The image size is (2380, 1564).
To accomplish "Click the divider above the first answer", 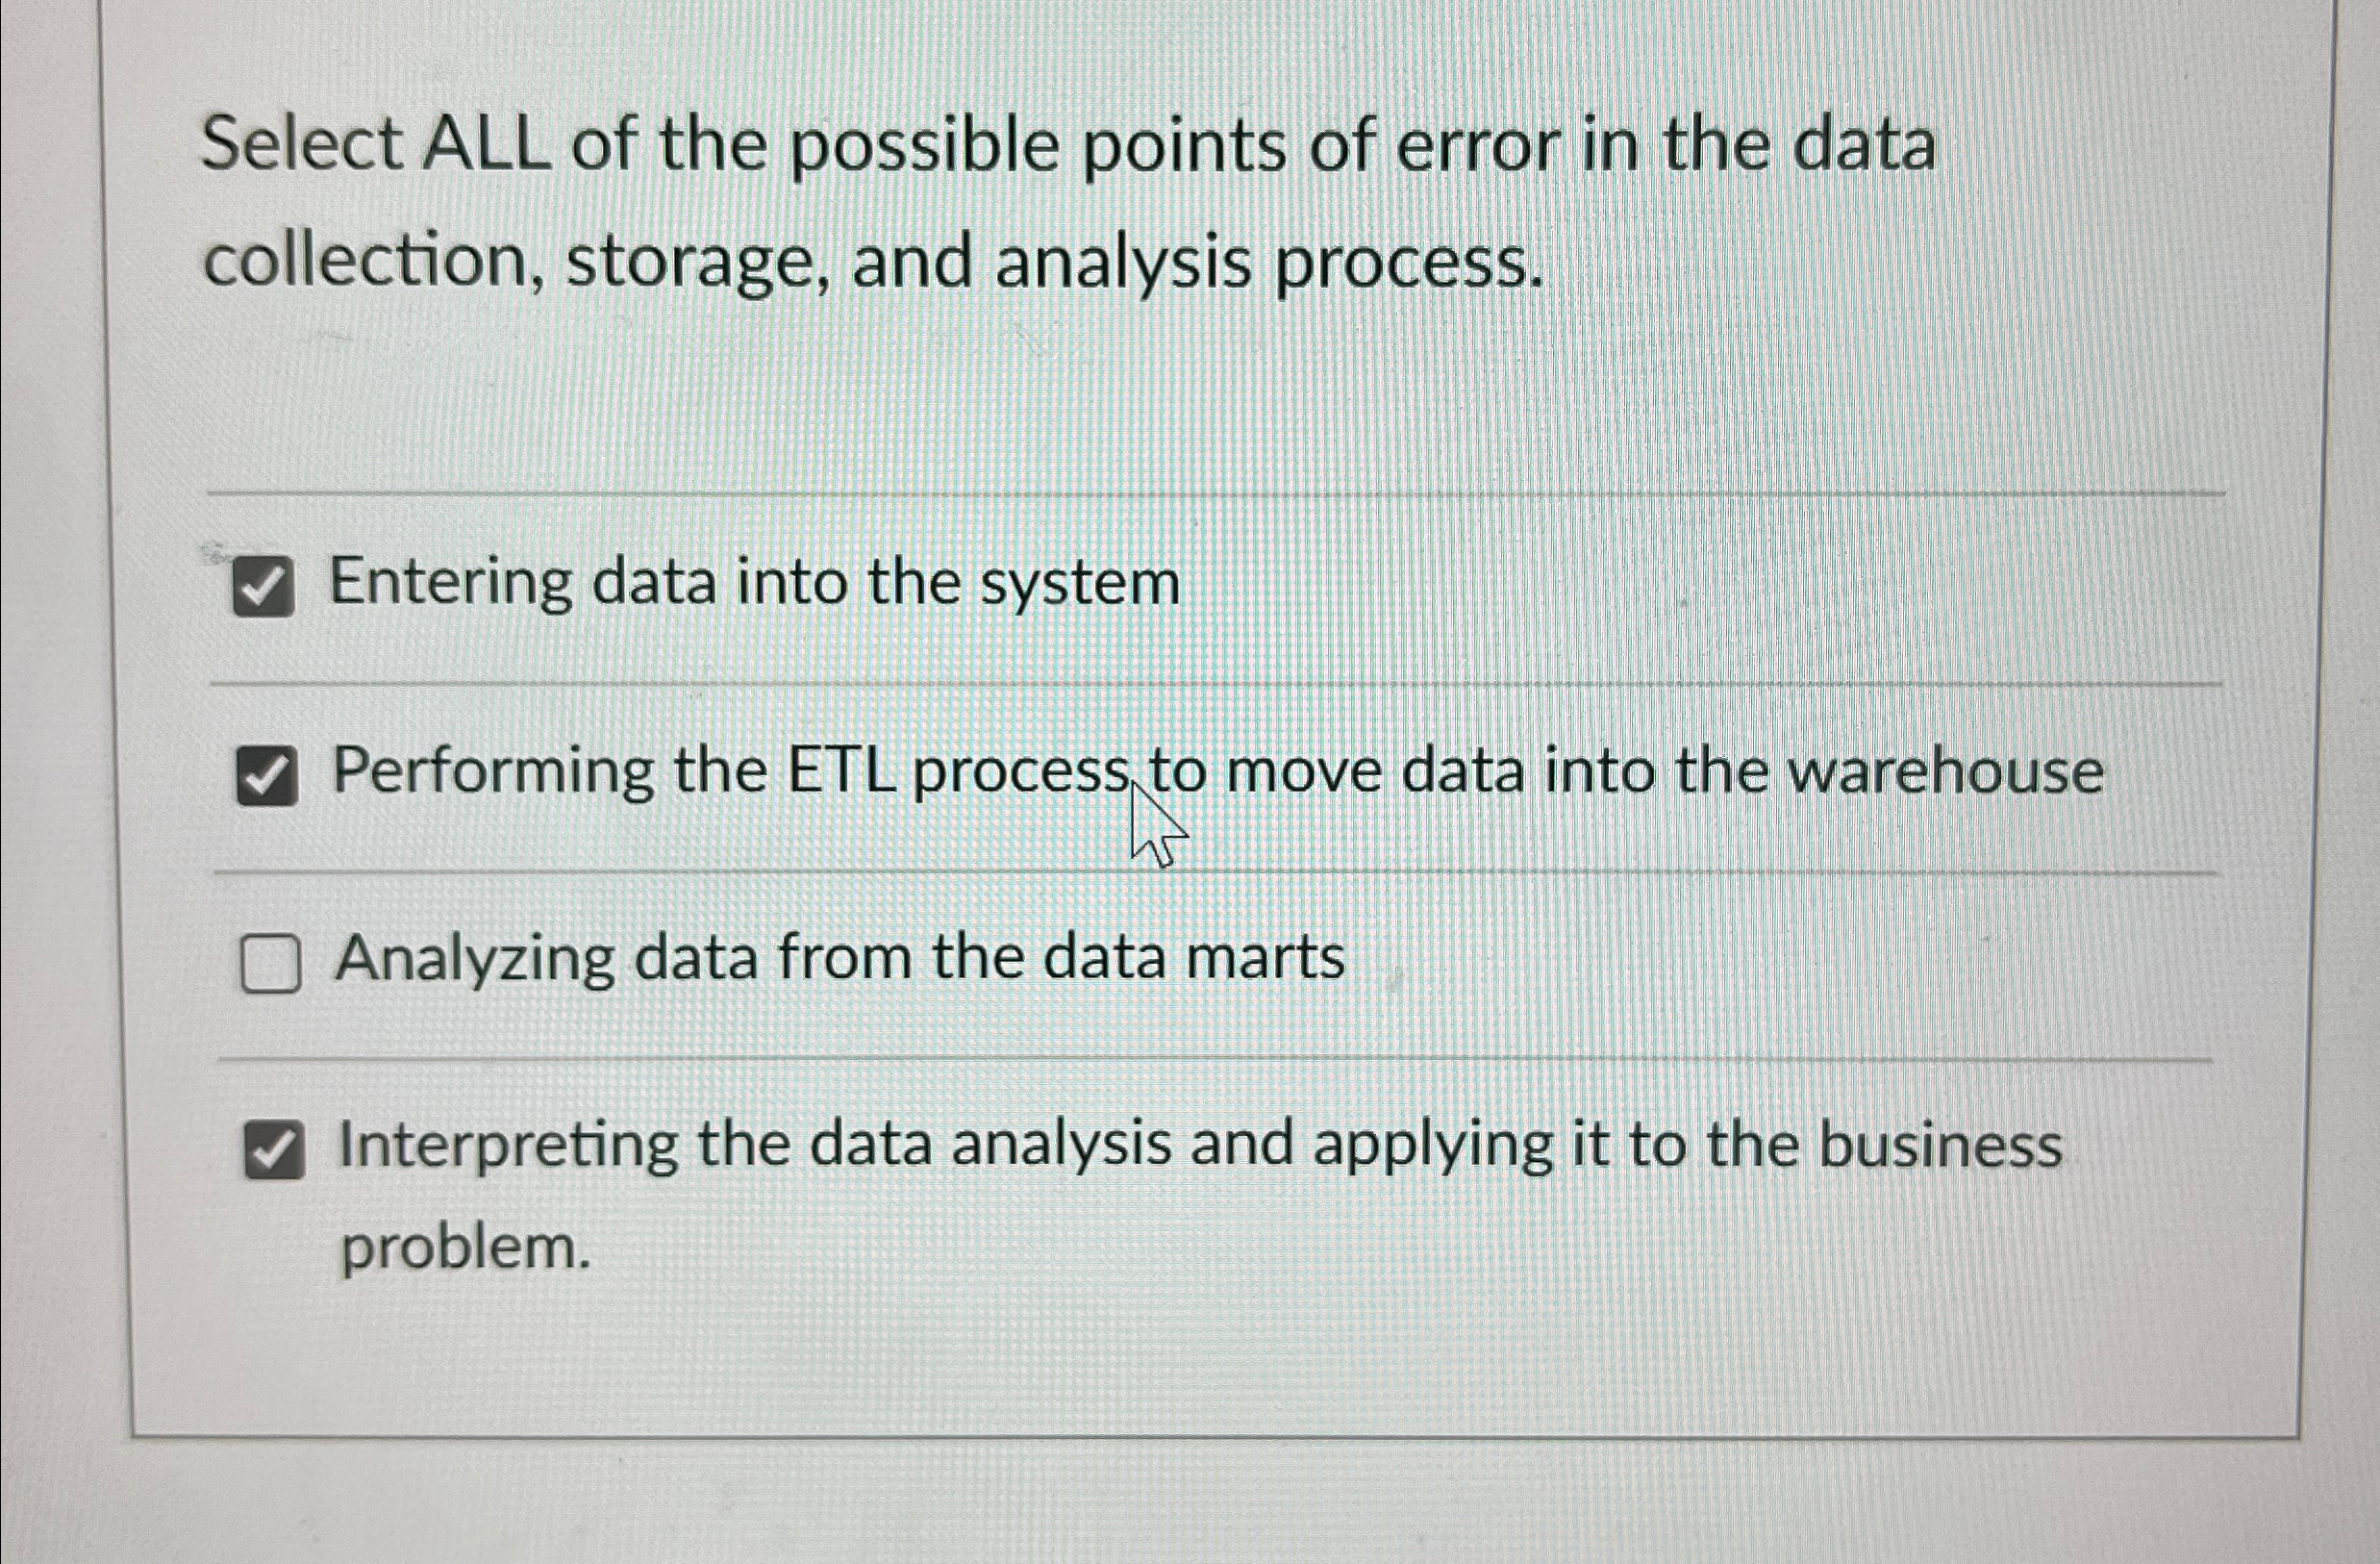I will 1200,492.
